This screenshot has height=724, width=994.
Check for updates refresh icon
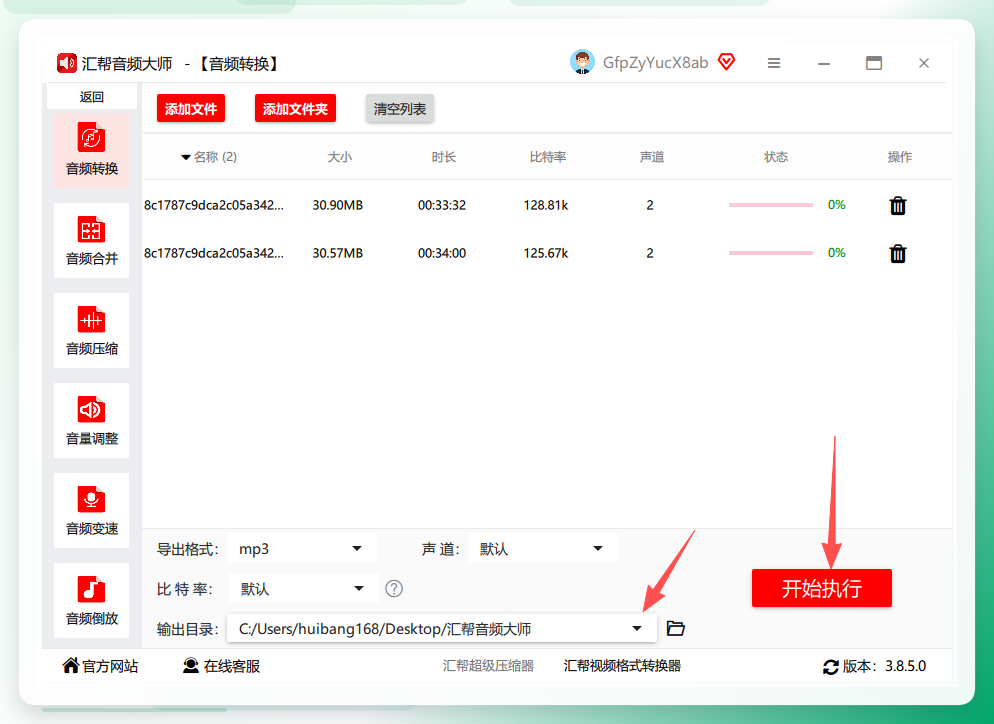tap(830, 667)
